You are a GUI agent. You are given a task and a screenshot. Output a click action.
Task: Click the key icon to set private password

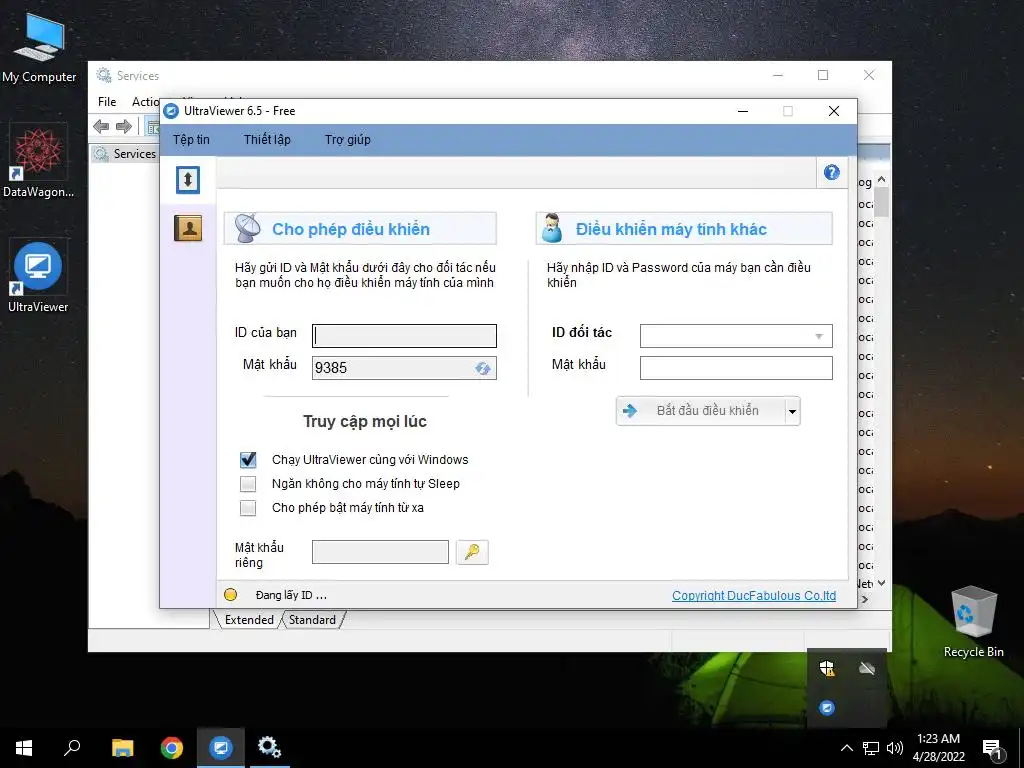coord(472,552)
